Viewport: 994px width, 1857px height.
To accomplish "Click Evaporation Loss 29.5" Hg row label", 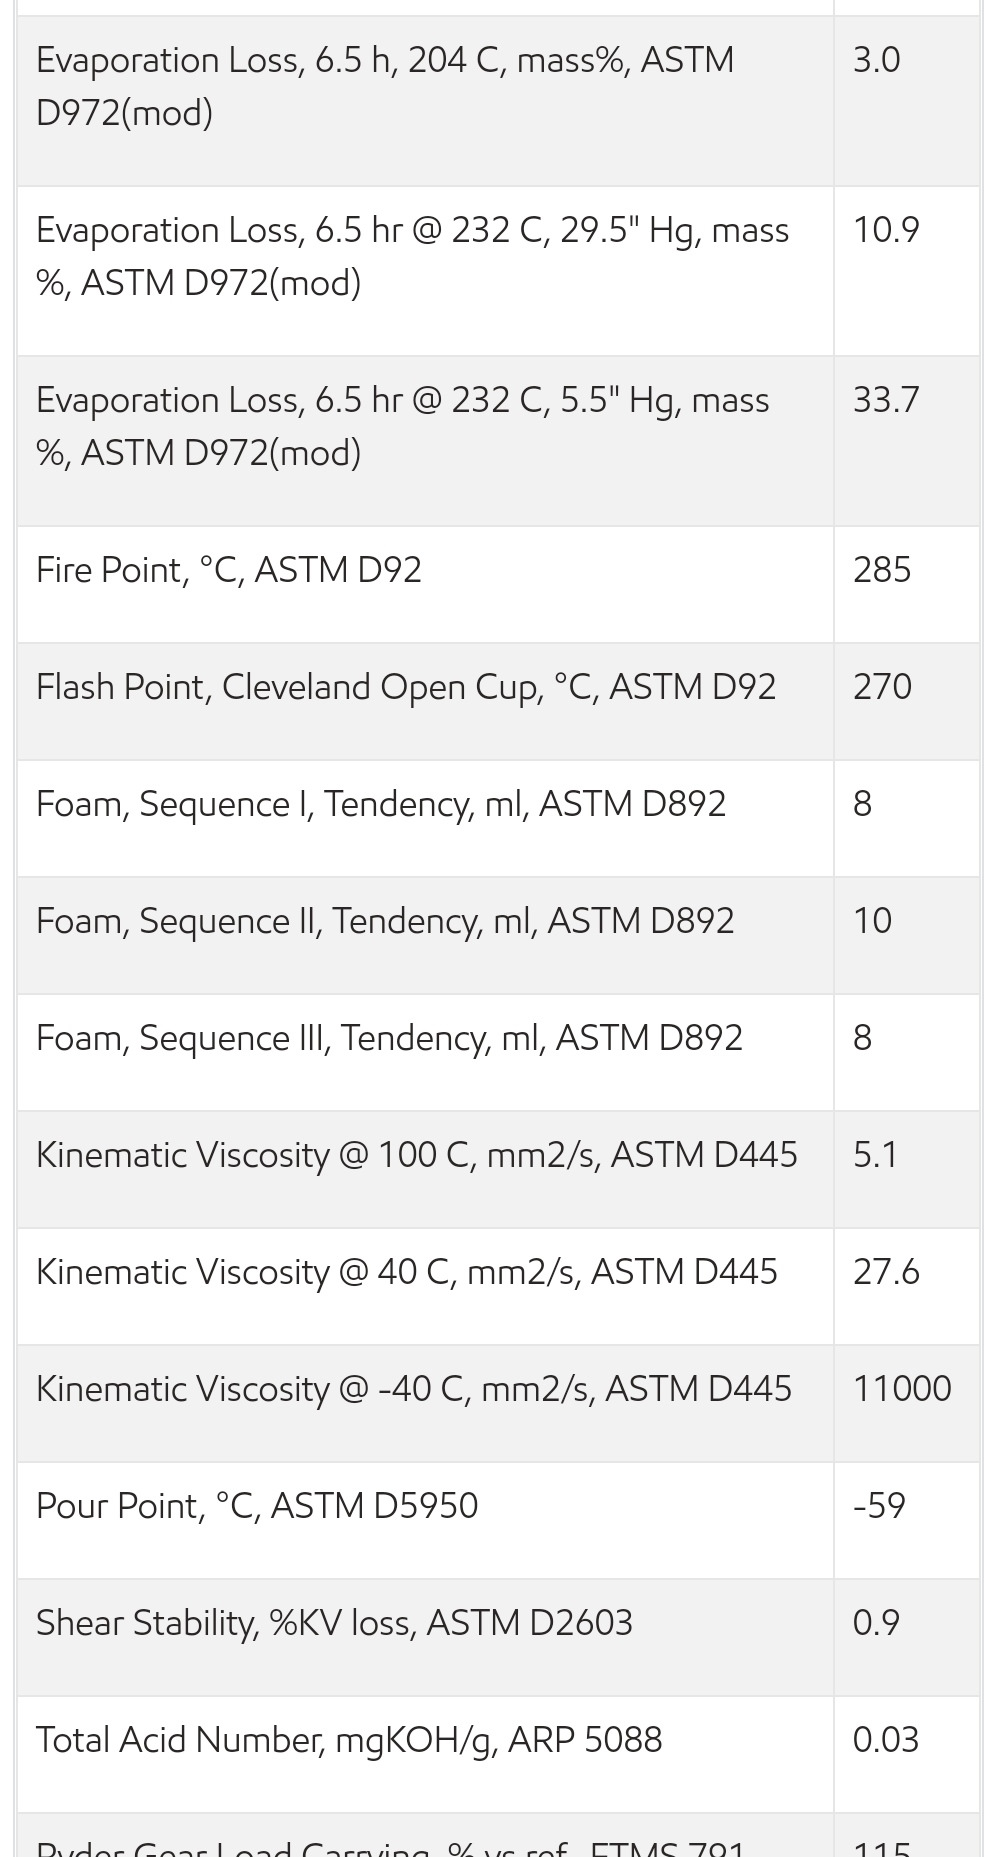I will click(x=412, y=256).
